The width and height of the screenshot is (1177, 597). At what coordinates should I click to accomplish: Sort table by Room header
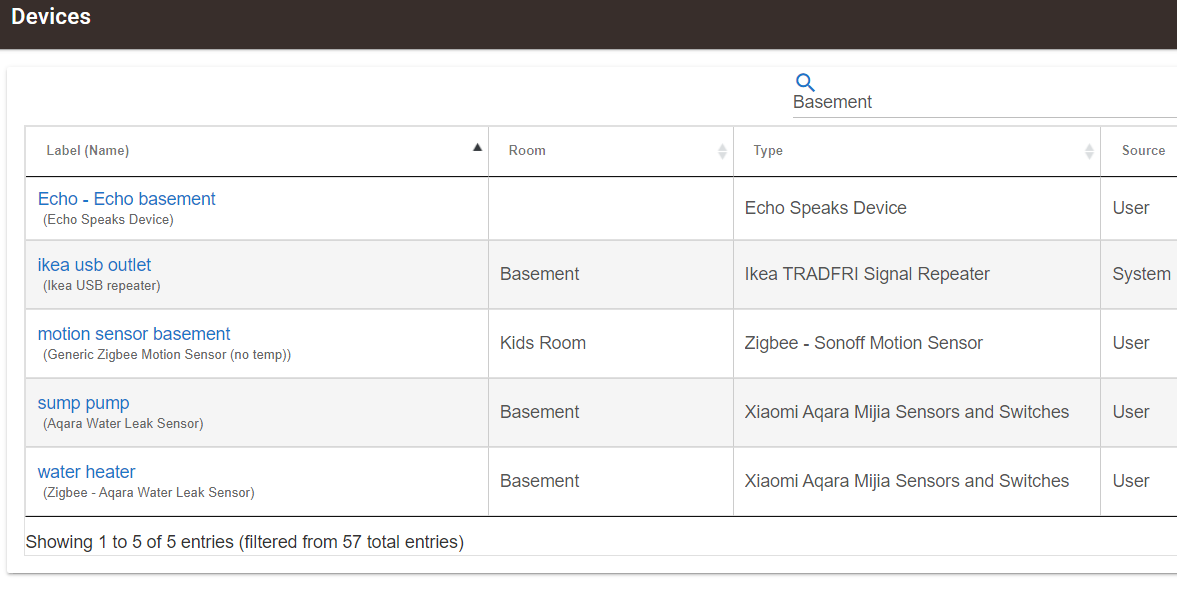527,150
